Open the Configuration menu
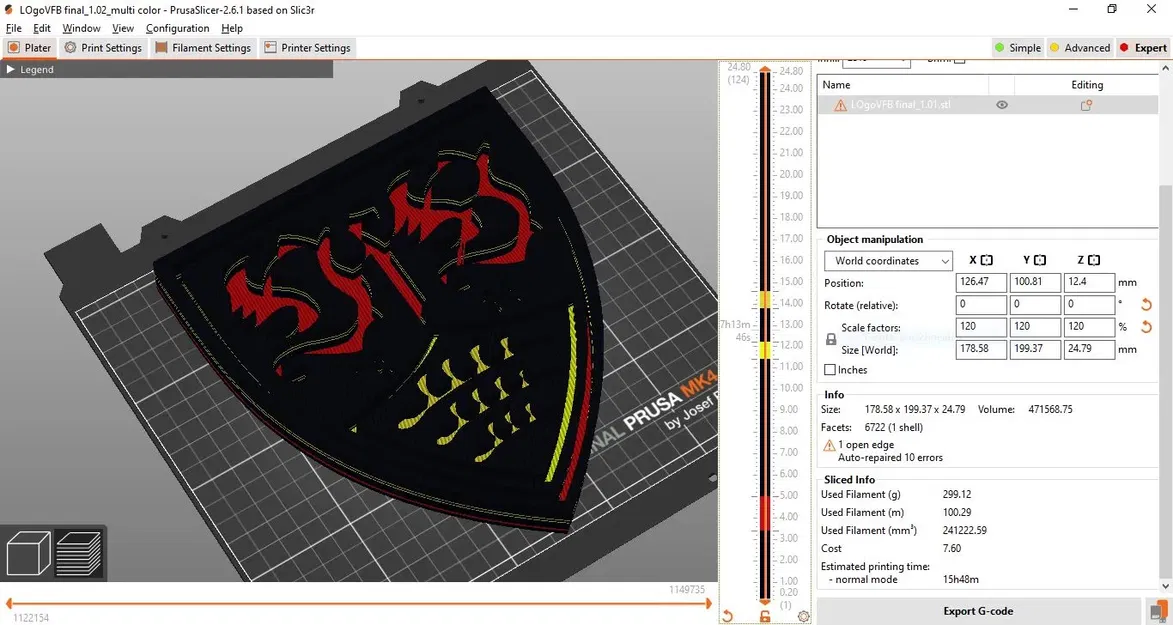Image resolution: width=1173 pixels, height=625 pixels. pyautogui.click(x=177, y=28)
